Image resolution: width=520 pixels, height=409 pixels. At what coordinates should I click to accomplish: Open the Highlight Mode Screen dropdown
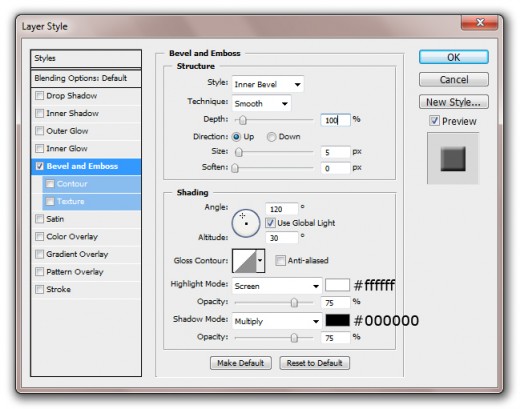277,286
